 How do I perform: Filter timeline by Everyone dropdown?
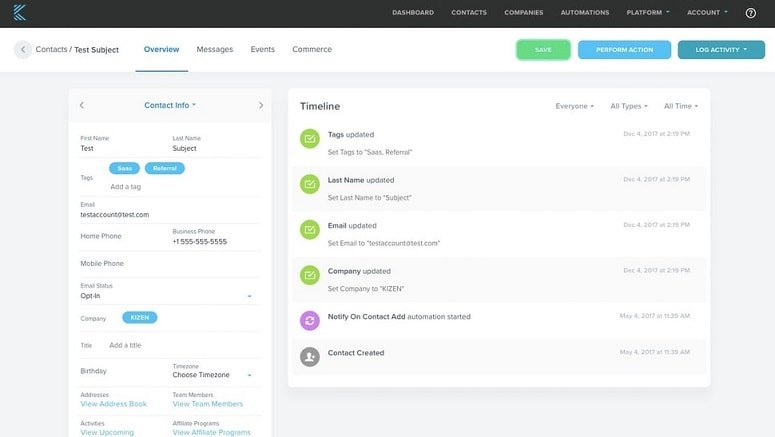click(574, 106)
